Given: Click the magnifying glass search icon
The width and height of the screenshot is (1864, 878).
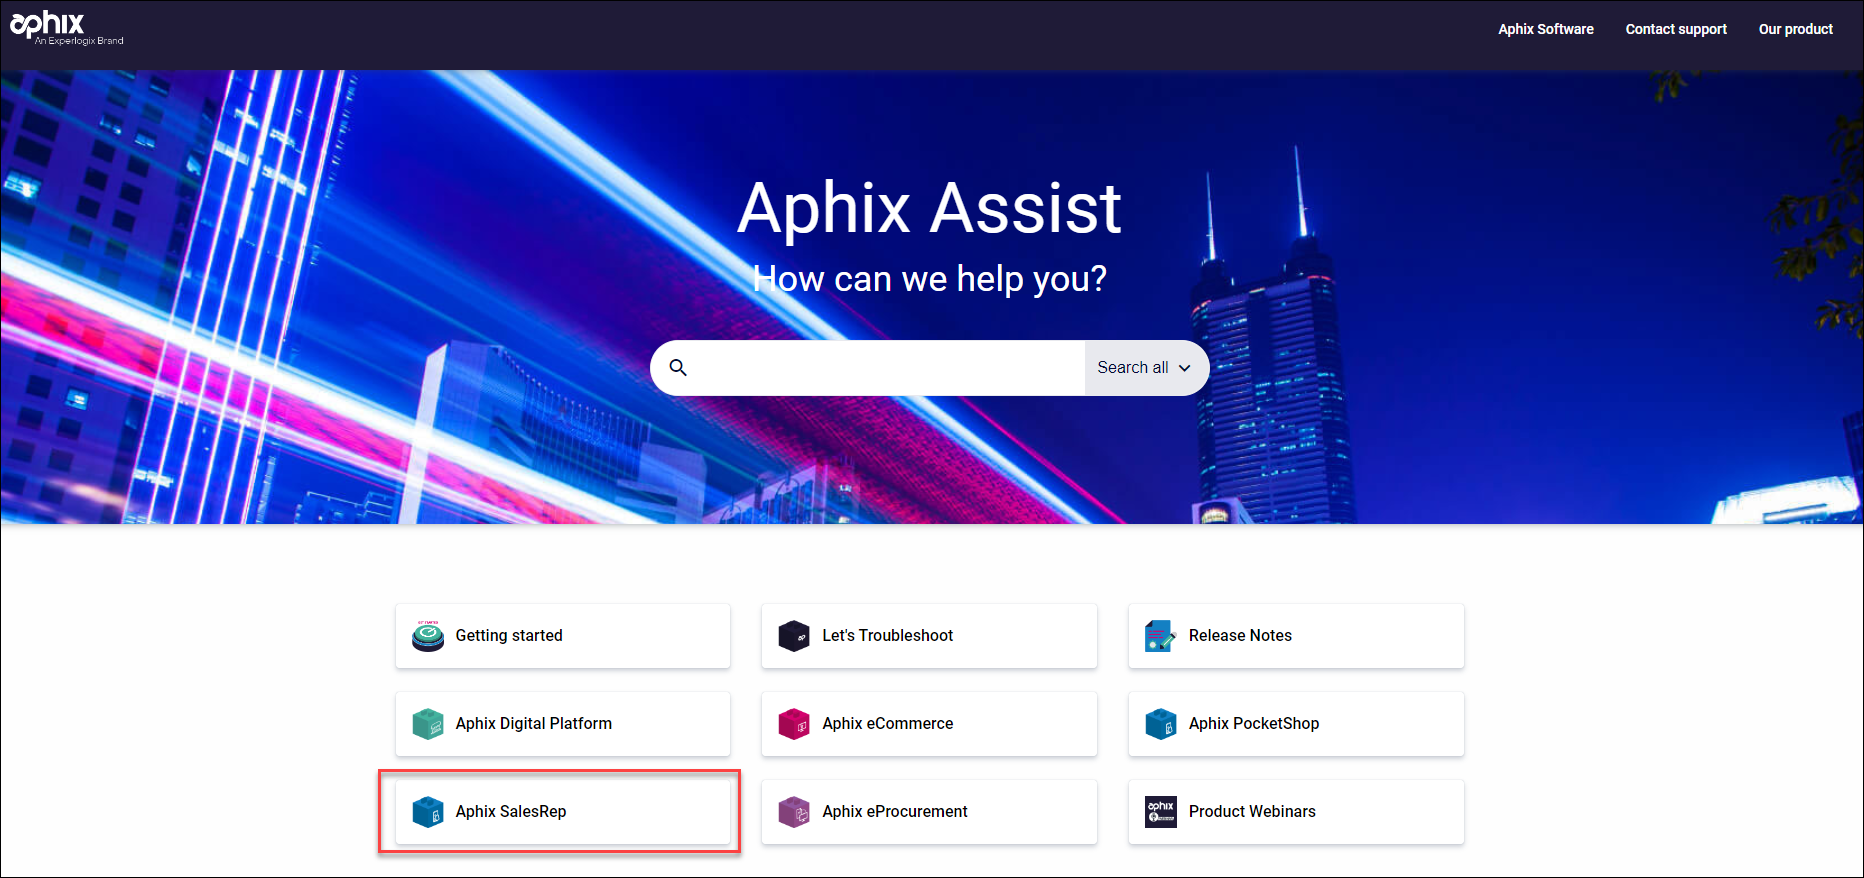Looking at the screenshot, I should coord(678,368).
